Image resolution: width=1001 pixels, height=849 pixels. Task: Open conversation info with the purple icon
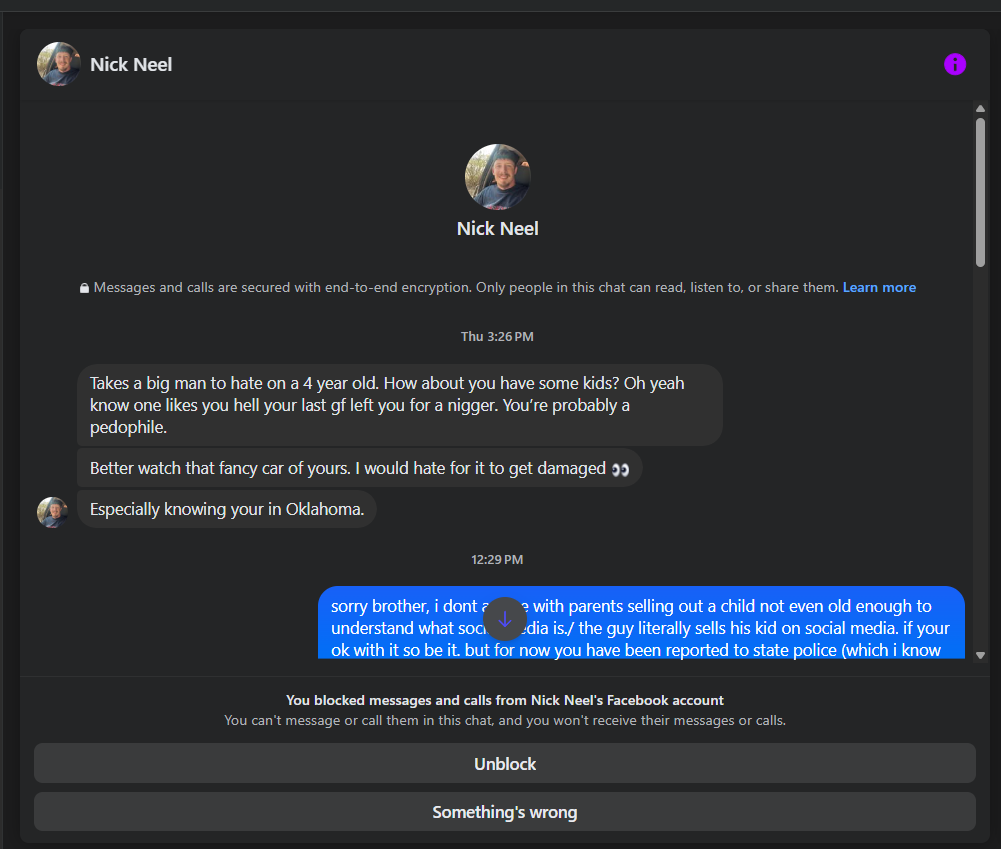point(955,65)
